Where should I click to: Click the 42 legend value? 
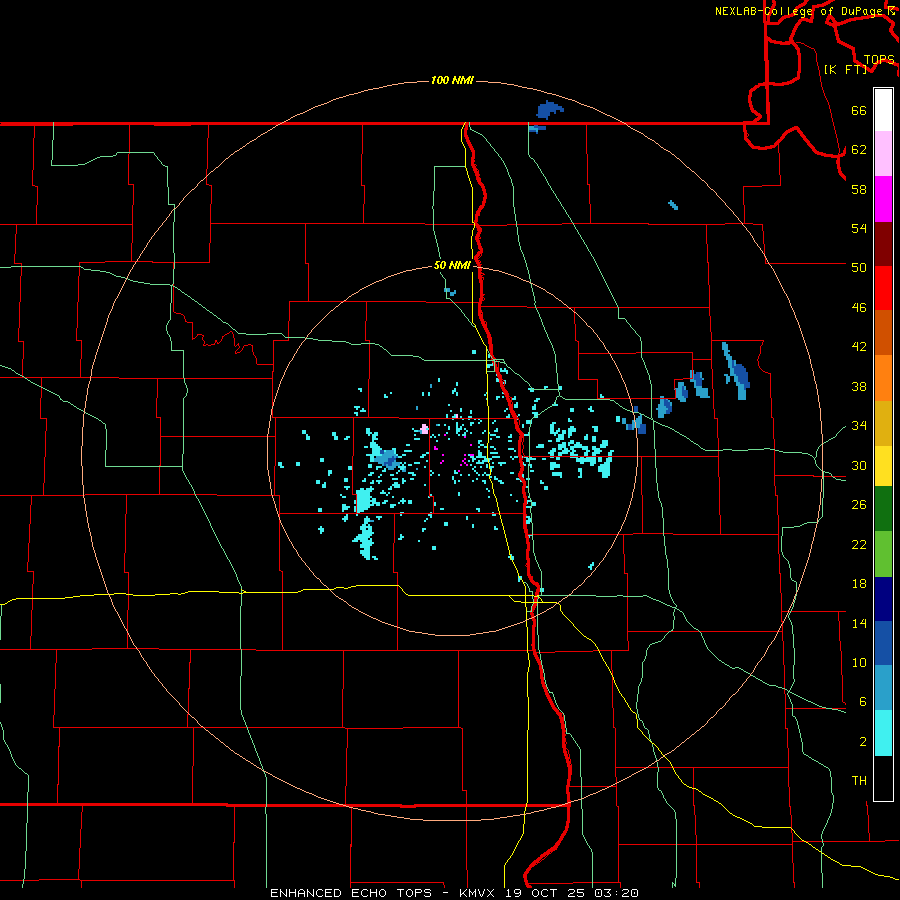(859, 347)
